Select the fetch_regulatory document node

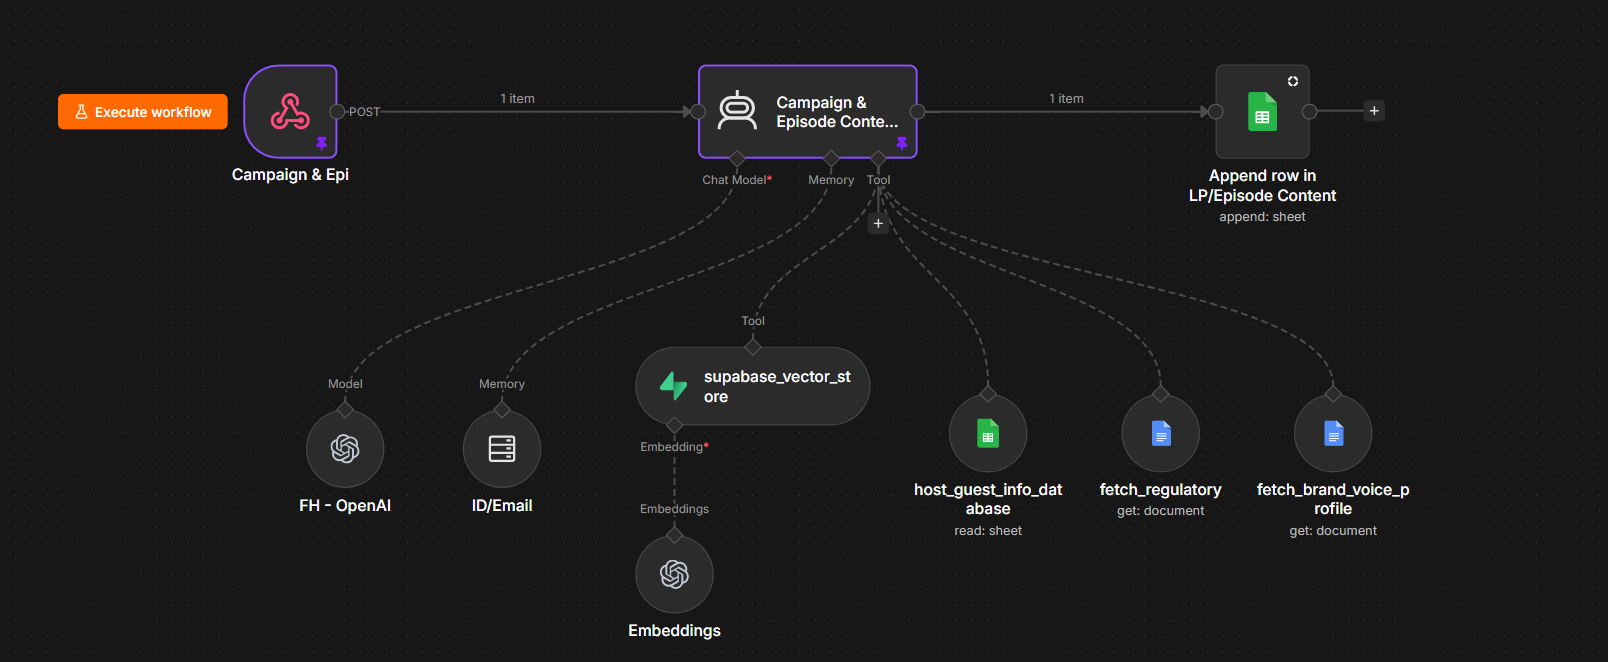pos(1161,433)
